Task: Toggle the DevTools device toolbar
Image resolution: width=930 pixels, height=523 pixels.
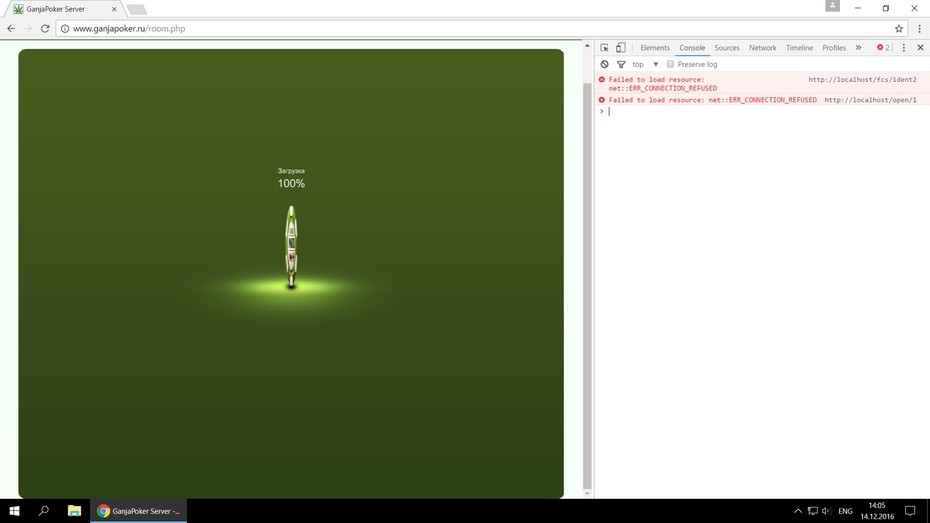Action: (620, 47)
